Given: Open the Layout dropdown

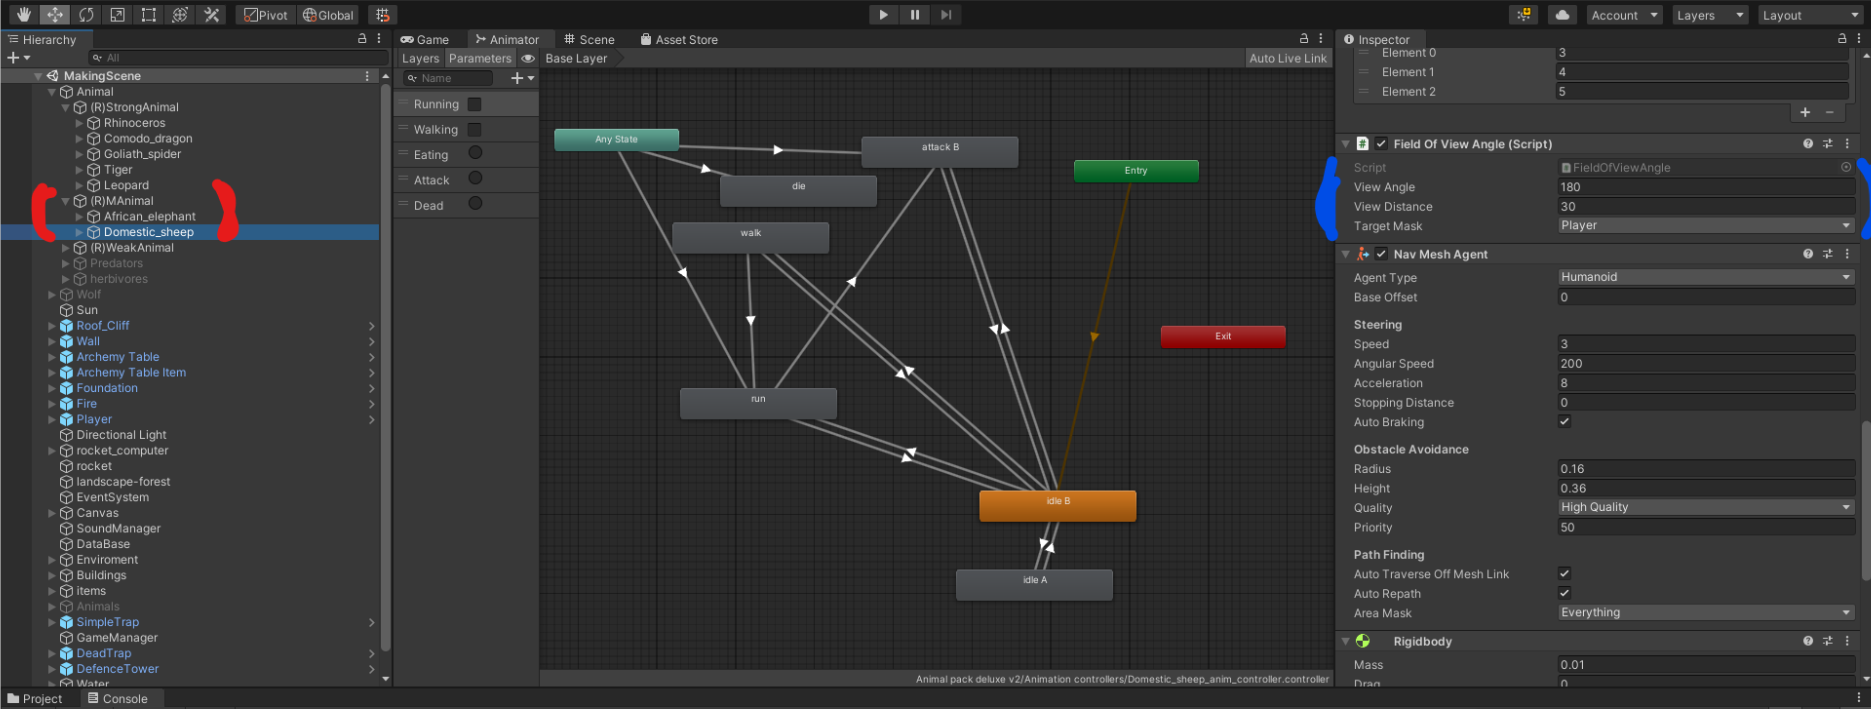Looking at the screenshot, I should pyautogui.click(x=1810, y=15).
